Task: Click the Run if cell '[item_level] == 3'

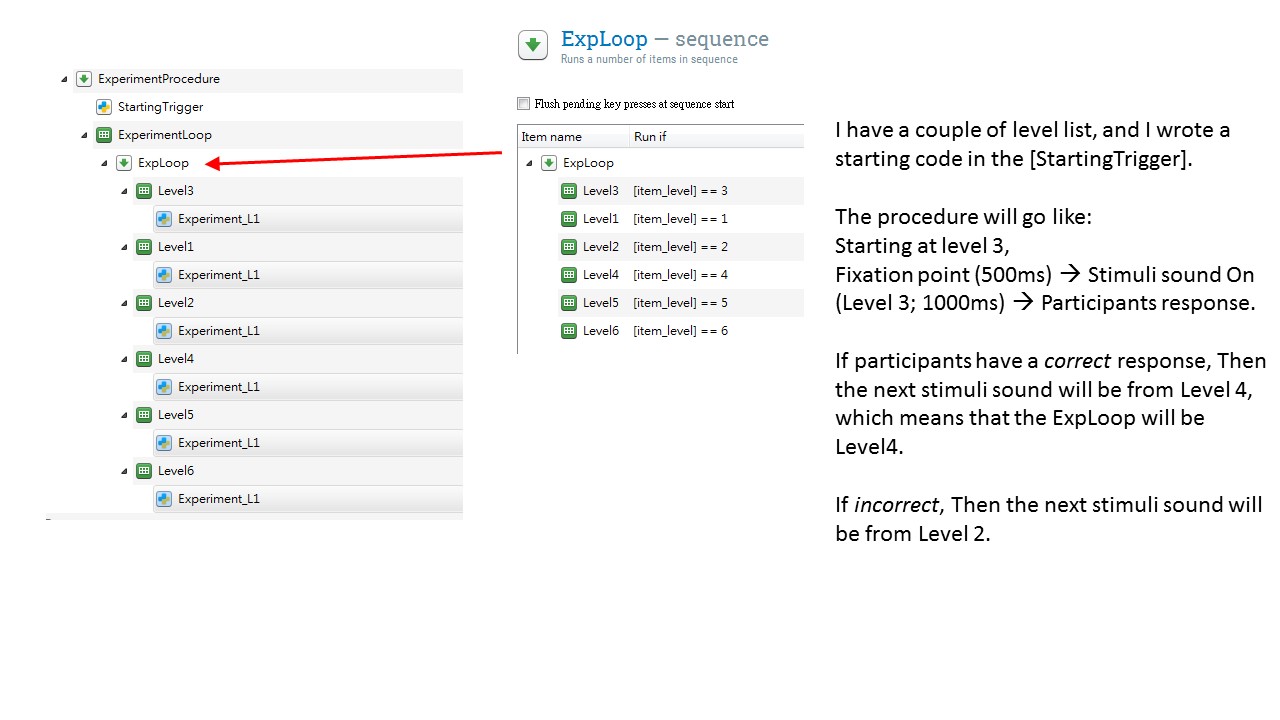Action: [x=681, y=191]
